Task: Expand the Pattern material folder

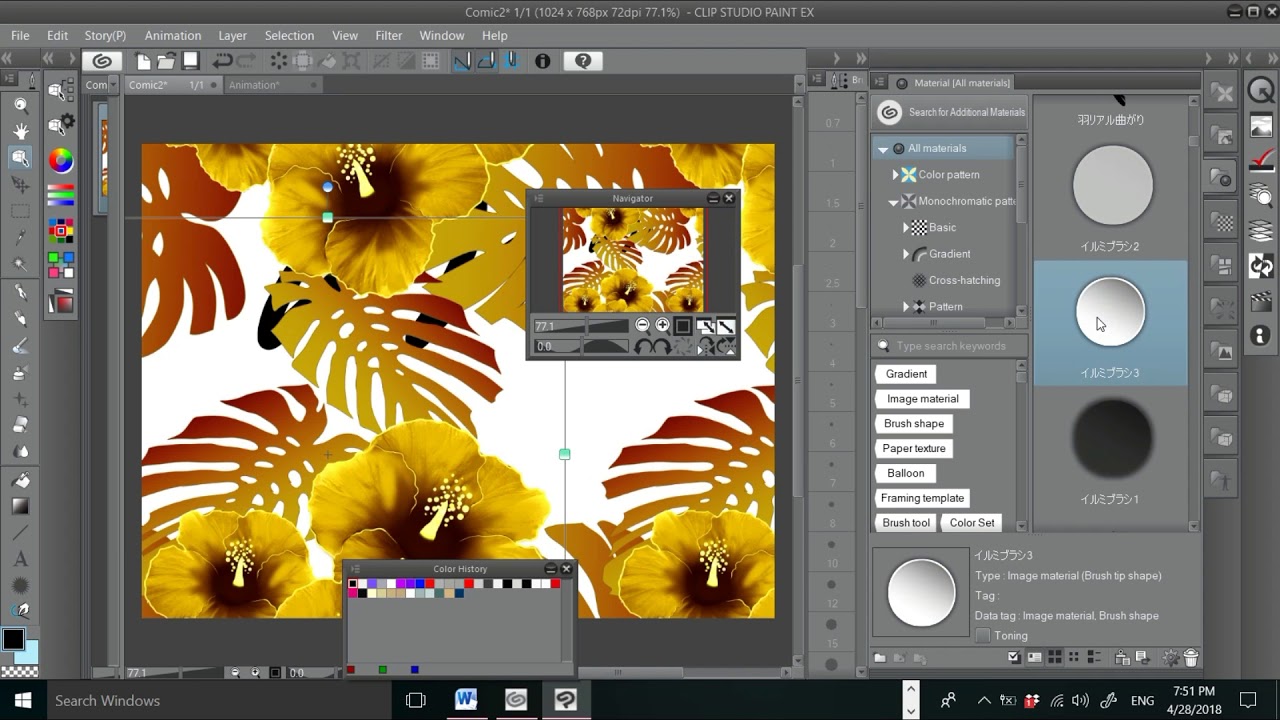Action: click(906, 307)
